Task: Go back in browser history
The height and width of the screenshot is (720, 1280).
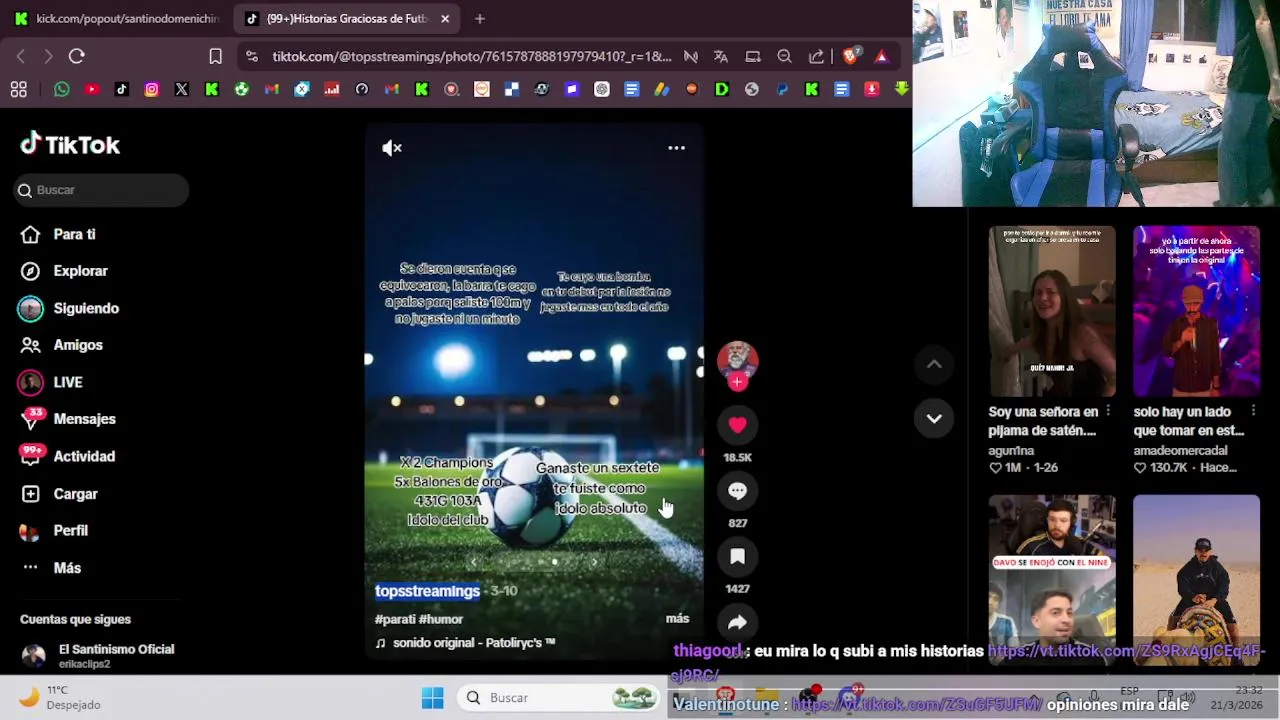Action: 21,57
